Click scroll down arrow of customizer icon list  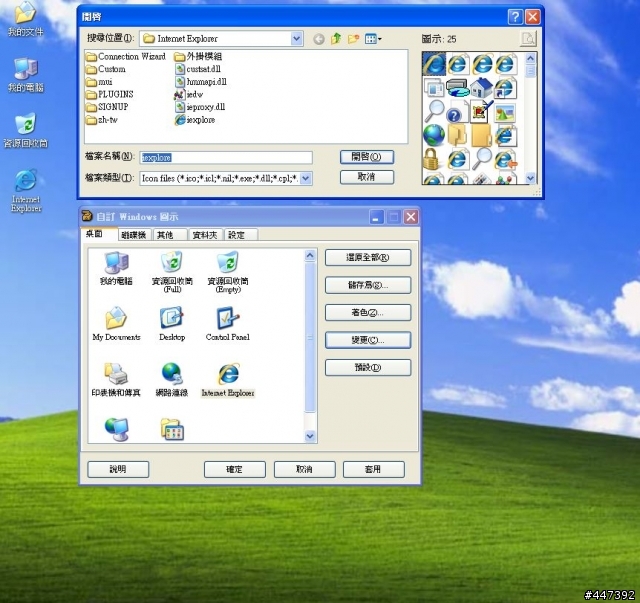click(310, 436)
